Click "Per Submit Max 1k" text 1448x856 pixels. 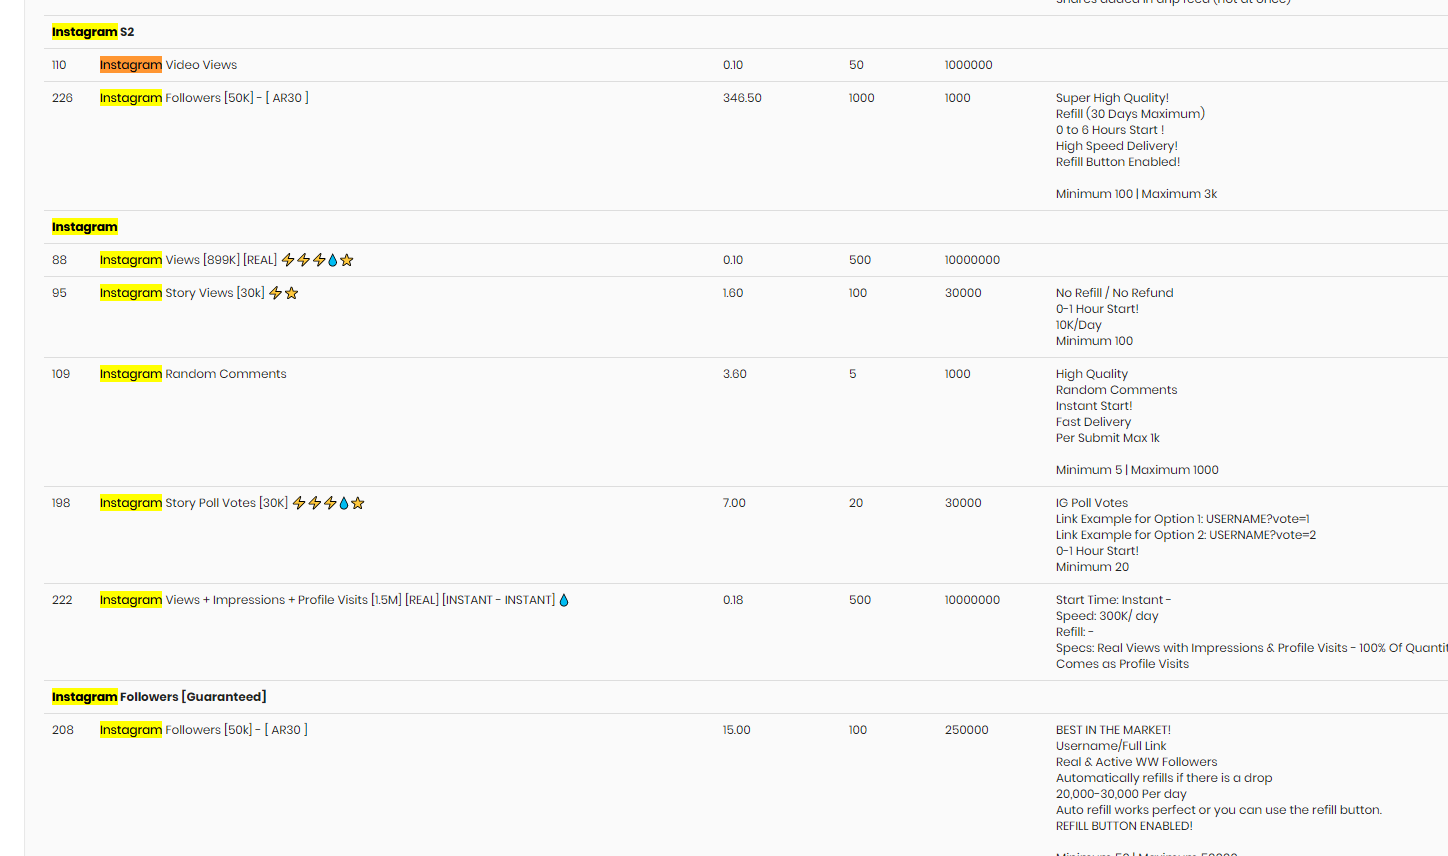1108,438
